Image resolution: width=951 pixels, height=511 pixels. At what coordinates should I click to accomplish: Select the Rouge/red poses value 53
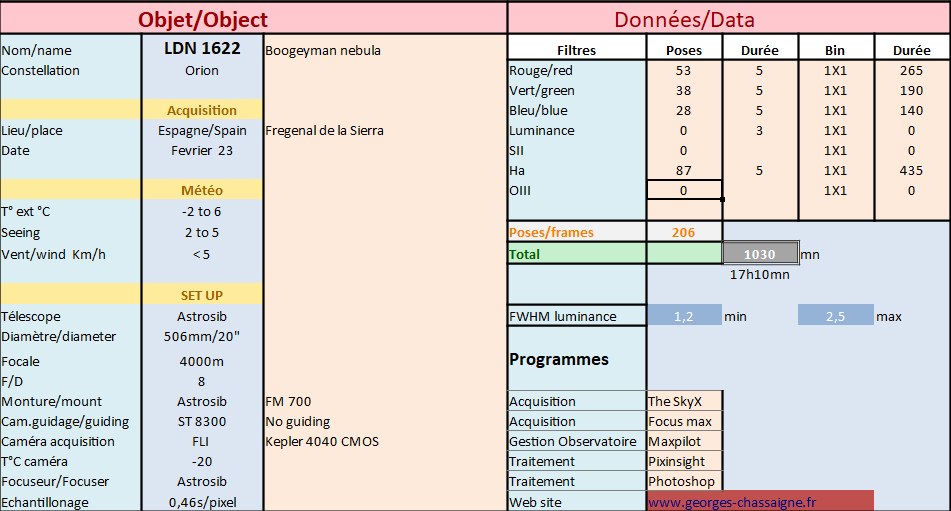(x=684, y=70)
